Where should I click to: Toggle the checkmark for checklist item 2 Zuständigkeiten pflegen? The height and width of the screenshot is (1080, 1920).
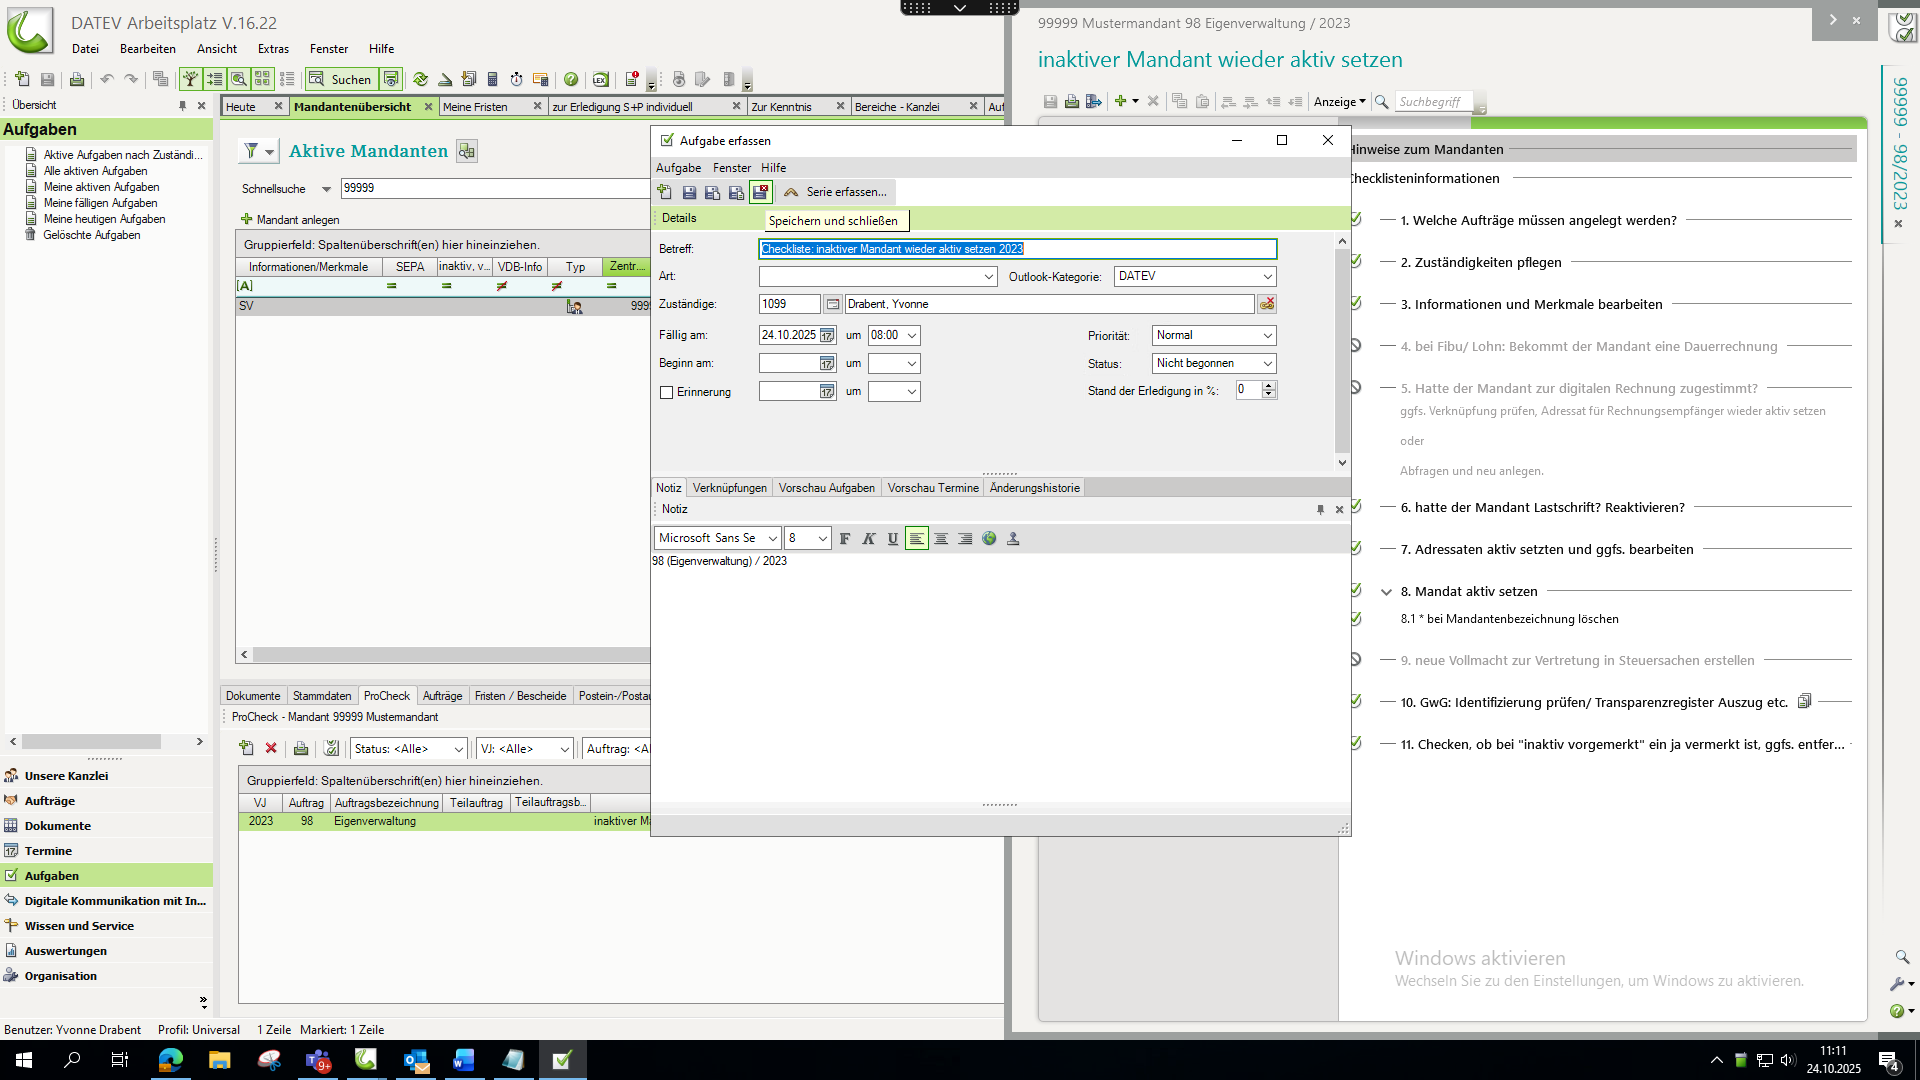pos(1356,262)
